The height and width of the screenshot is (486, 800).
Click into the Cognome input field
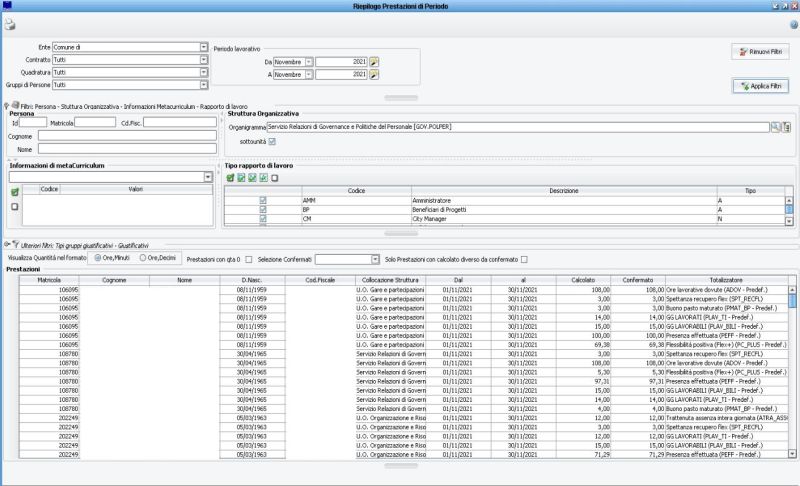(124, 136)
